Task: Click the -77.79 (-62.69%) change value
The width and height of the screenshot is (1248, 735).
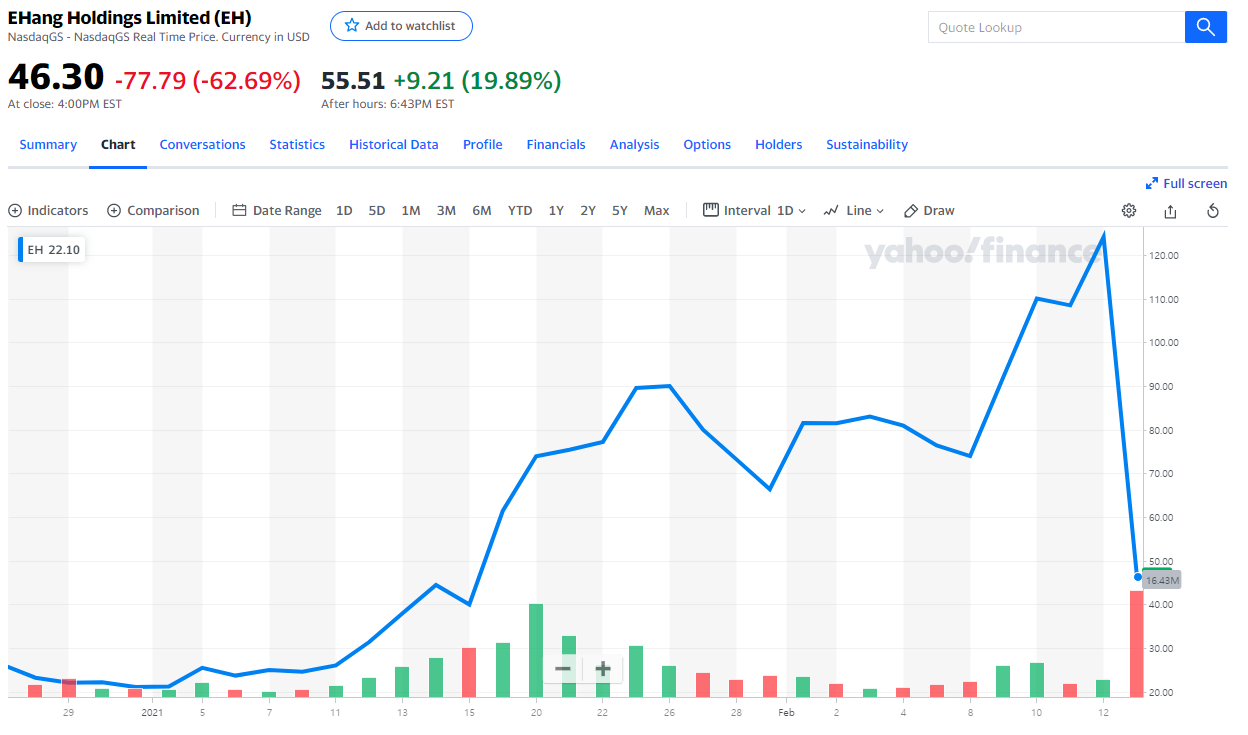Action: tap(208, 80)
